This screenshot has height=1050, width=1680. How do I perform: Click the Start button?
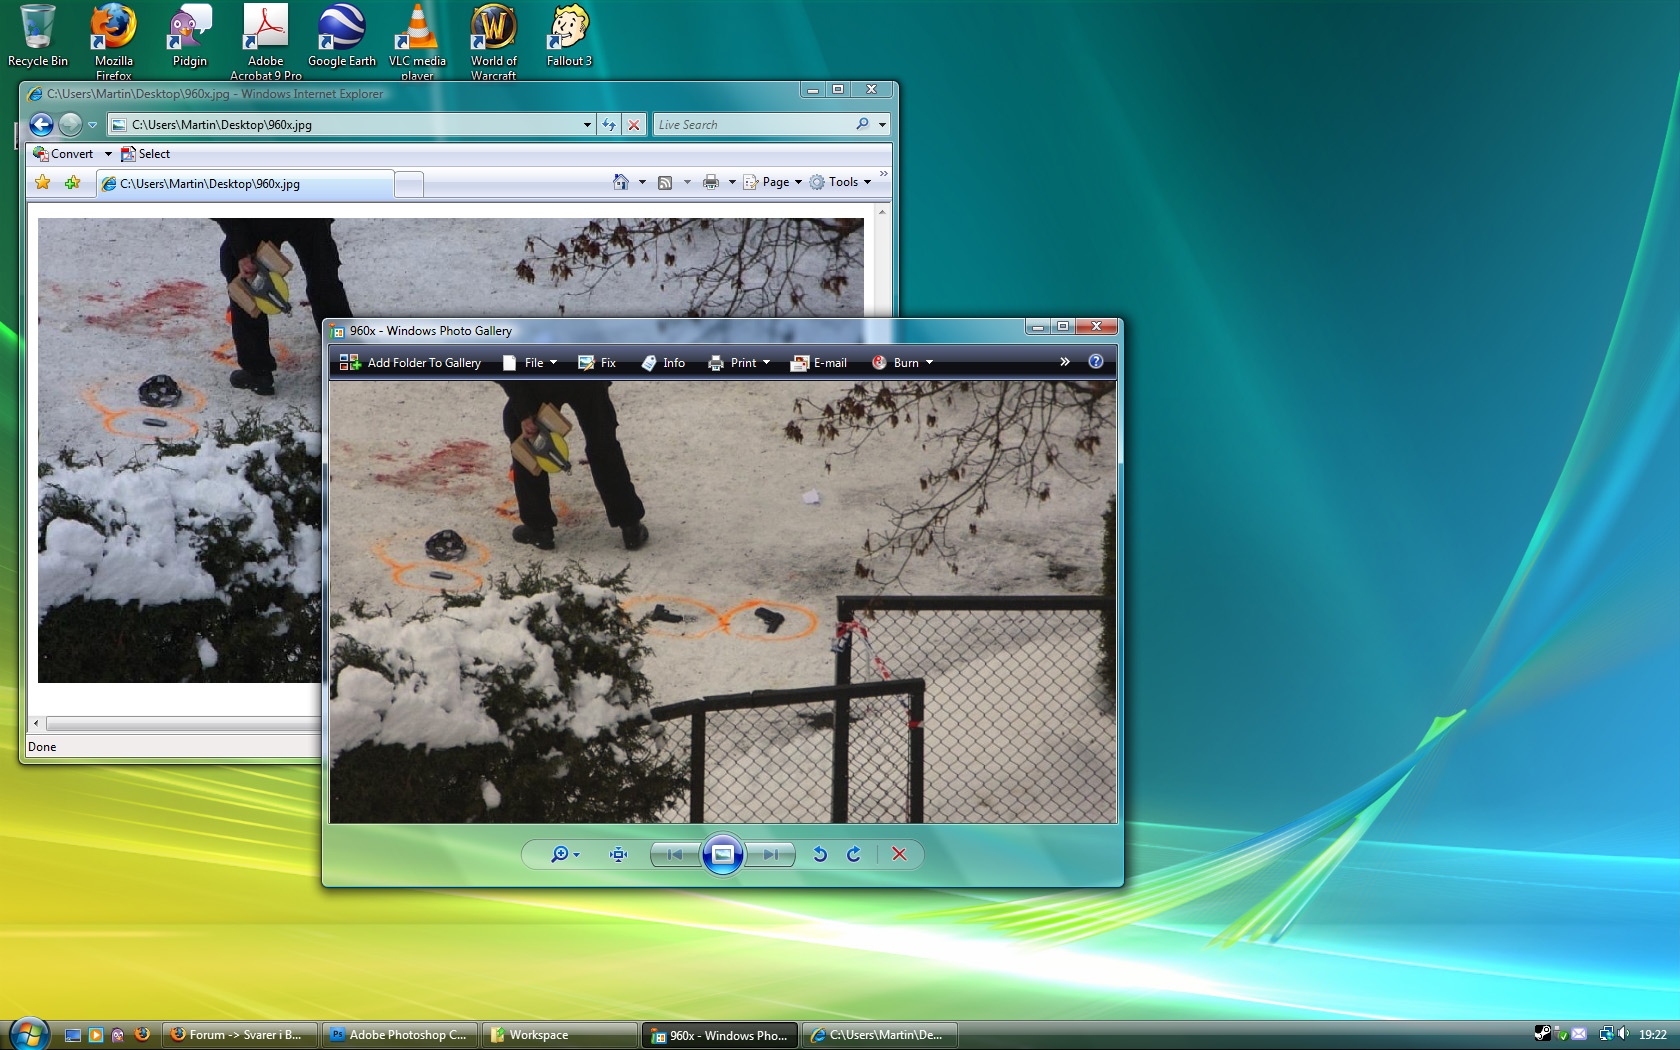pyautogui.click(x=29, y=1034)
